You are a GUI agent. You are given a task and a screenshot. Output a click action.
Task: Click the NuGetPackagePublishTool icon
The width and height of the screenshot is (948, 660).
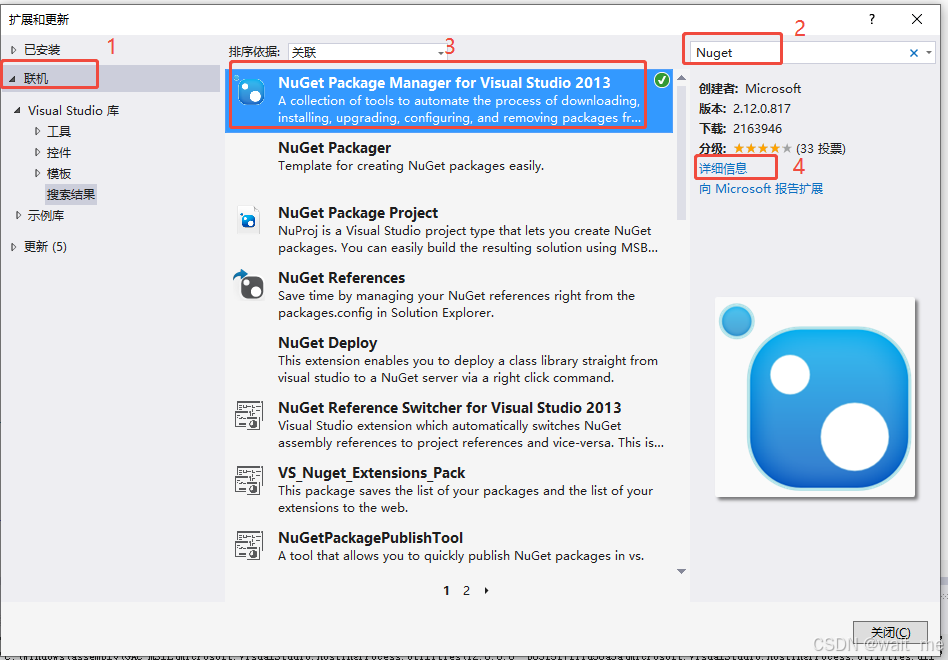[248, 545]
